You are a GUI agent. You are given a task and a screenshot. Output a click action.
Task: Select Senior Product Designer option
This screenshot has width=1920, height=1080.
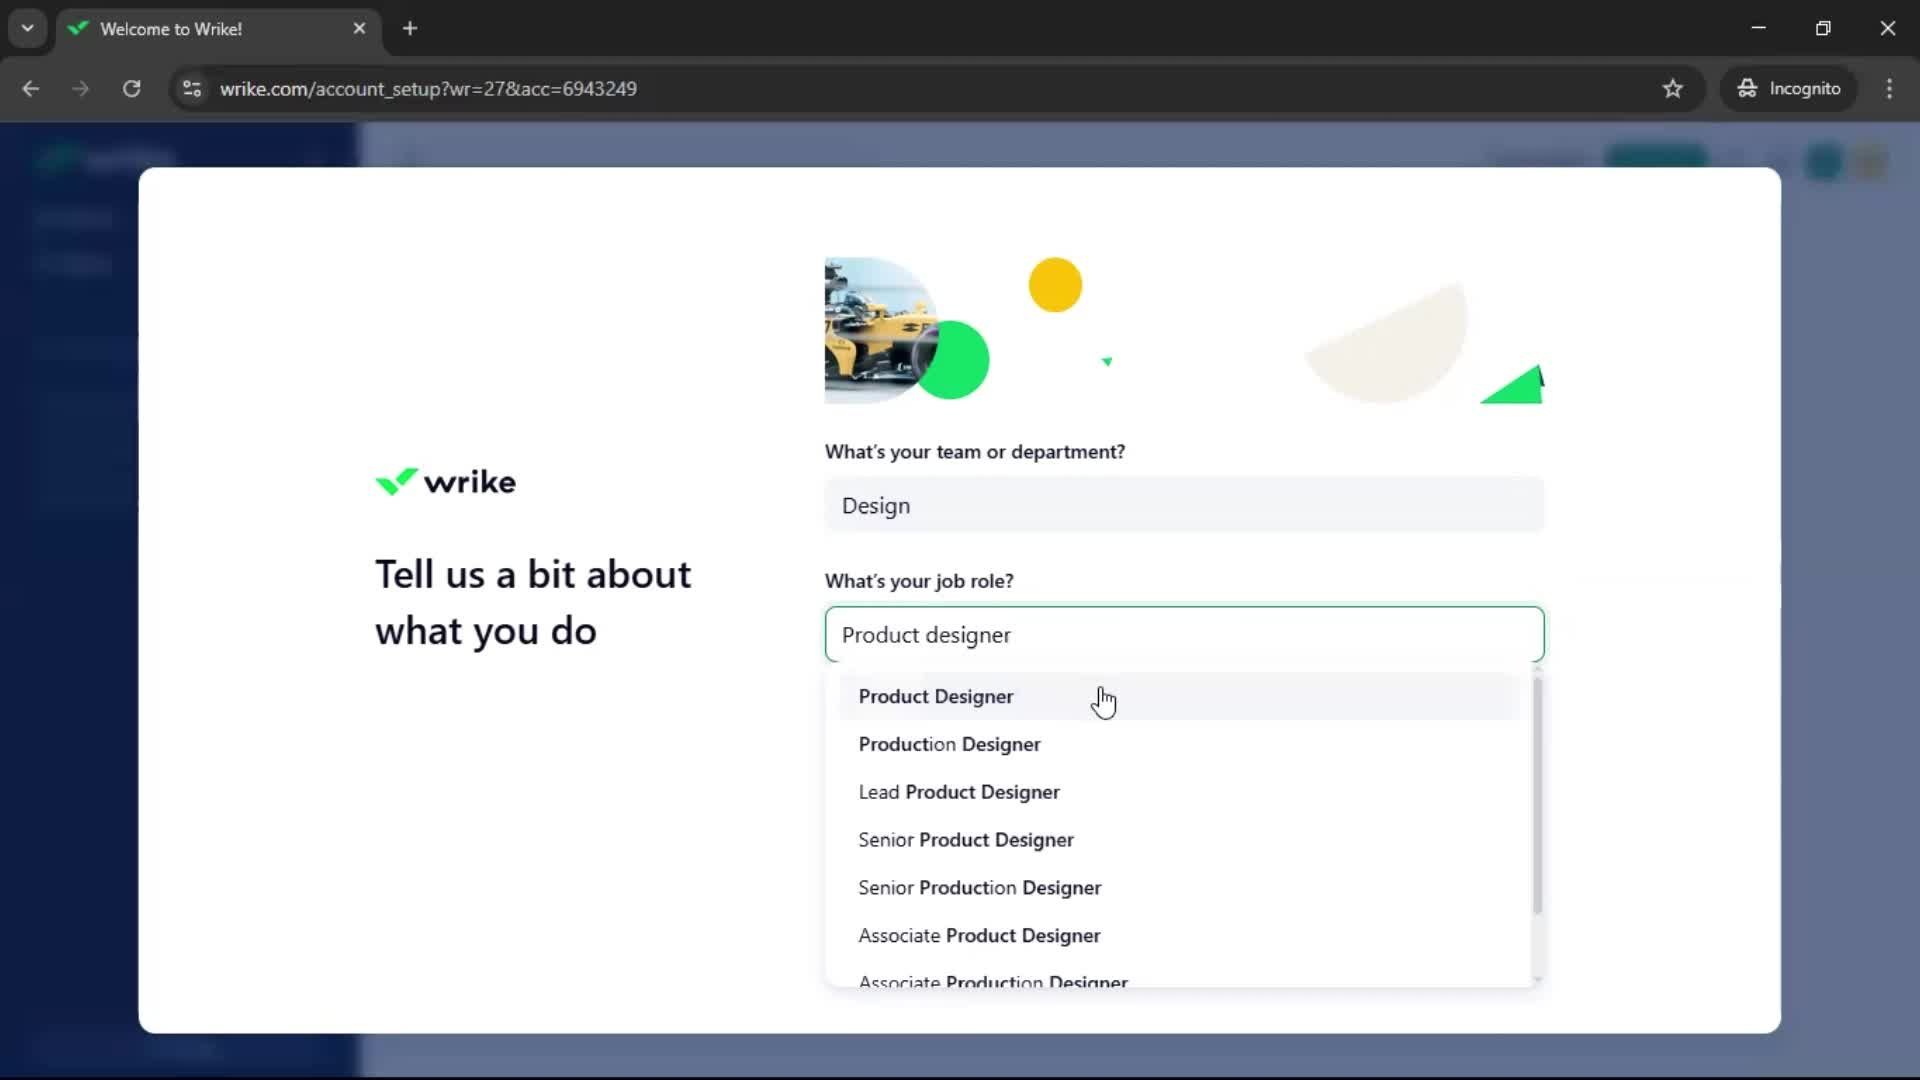point(1178,840)
